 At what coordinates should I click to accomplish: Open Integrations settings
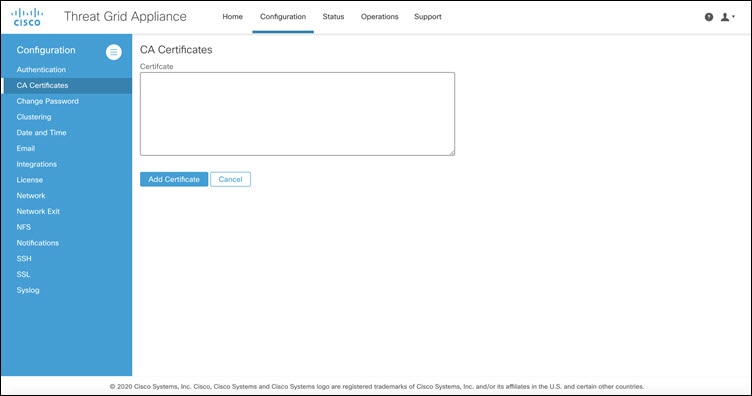coord(36,164)
